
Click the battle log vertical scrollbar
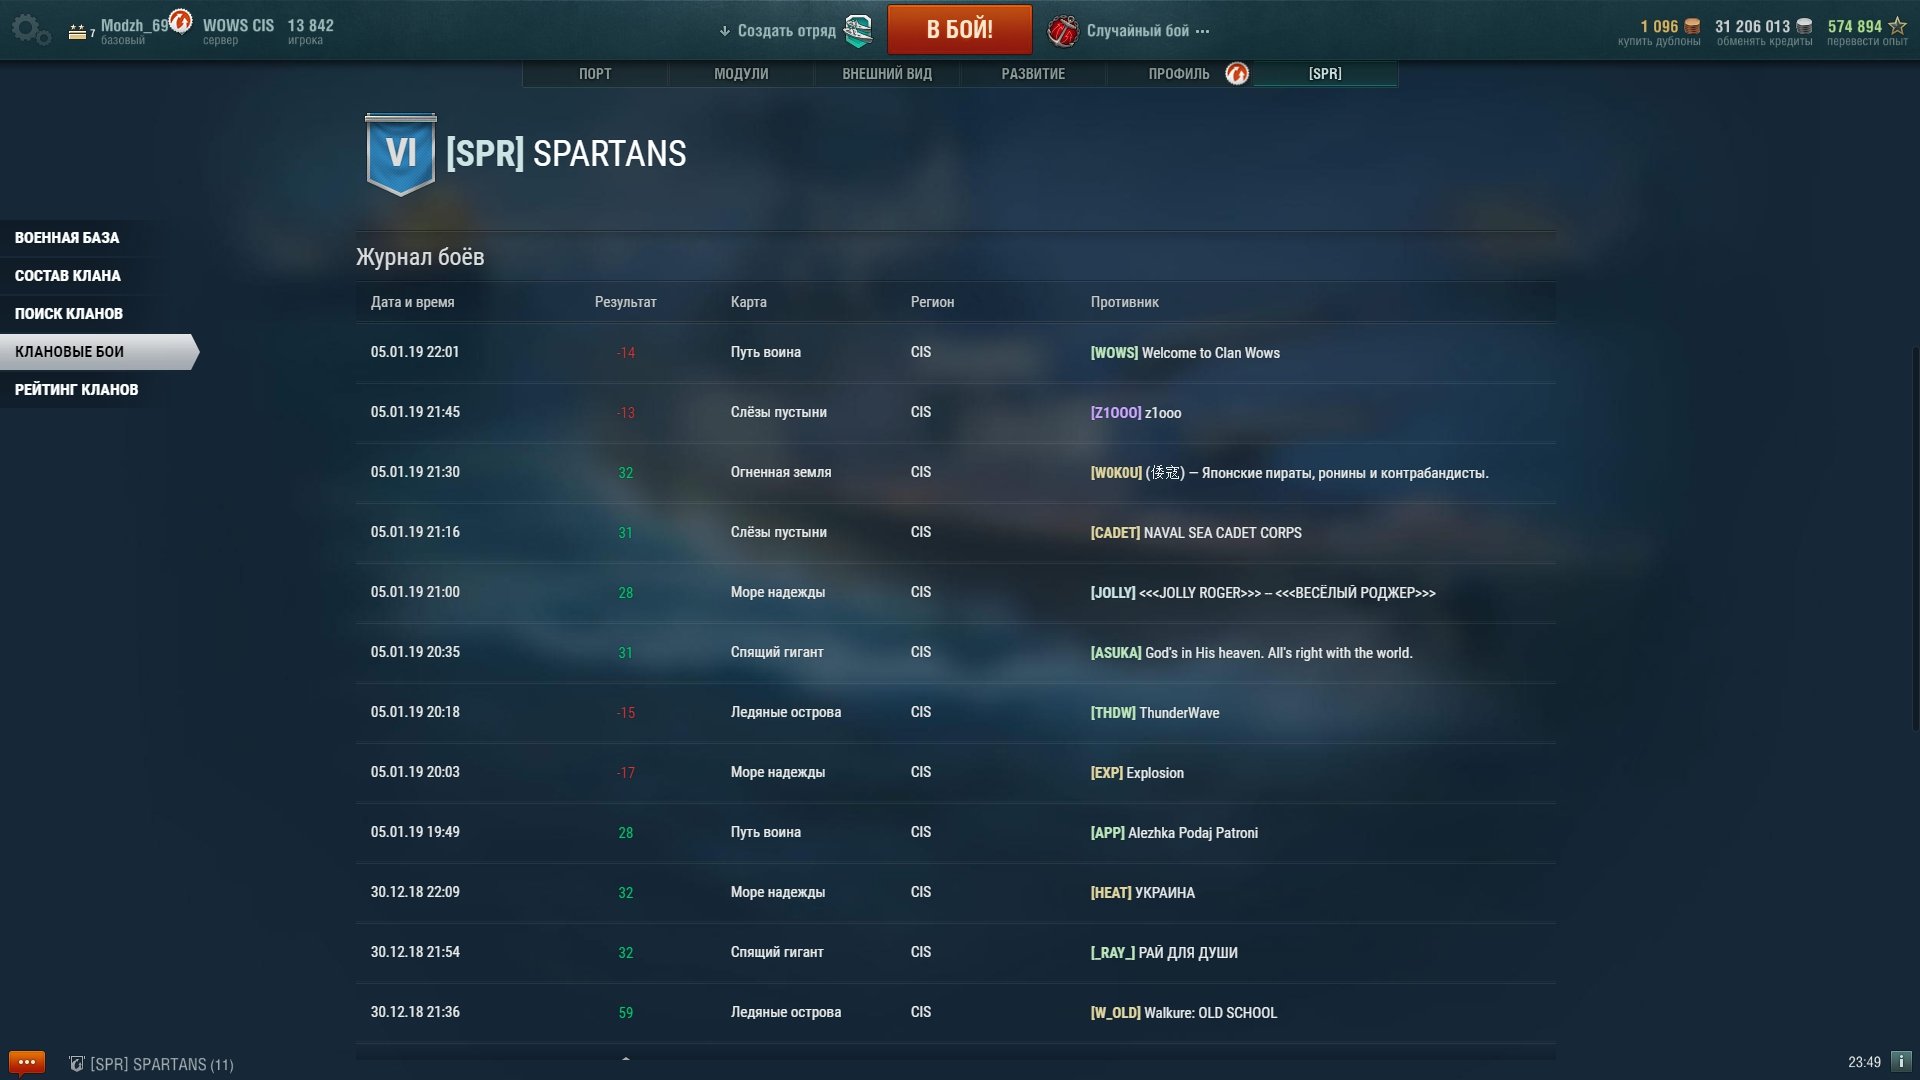tap(1915, 540)
